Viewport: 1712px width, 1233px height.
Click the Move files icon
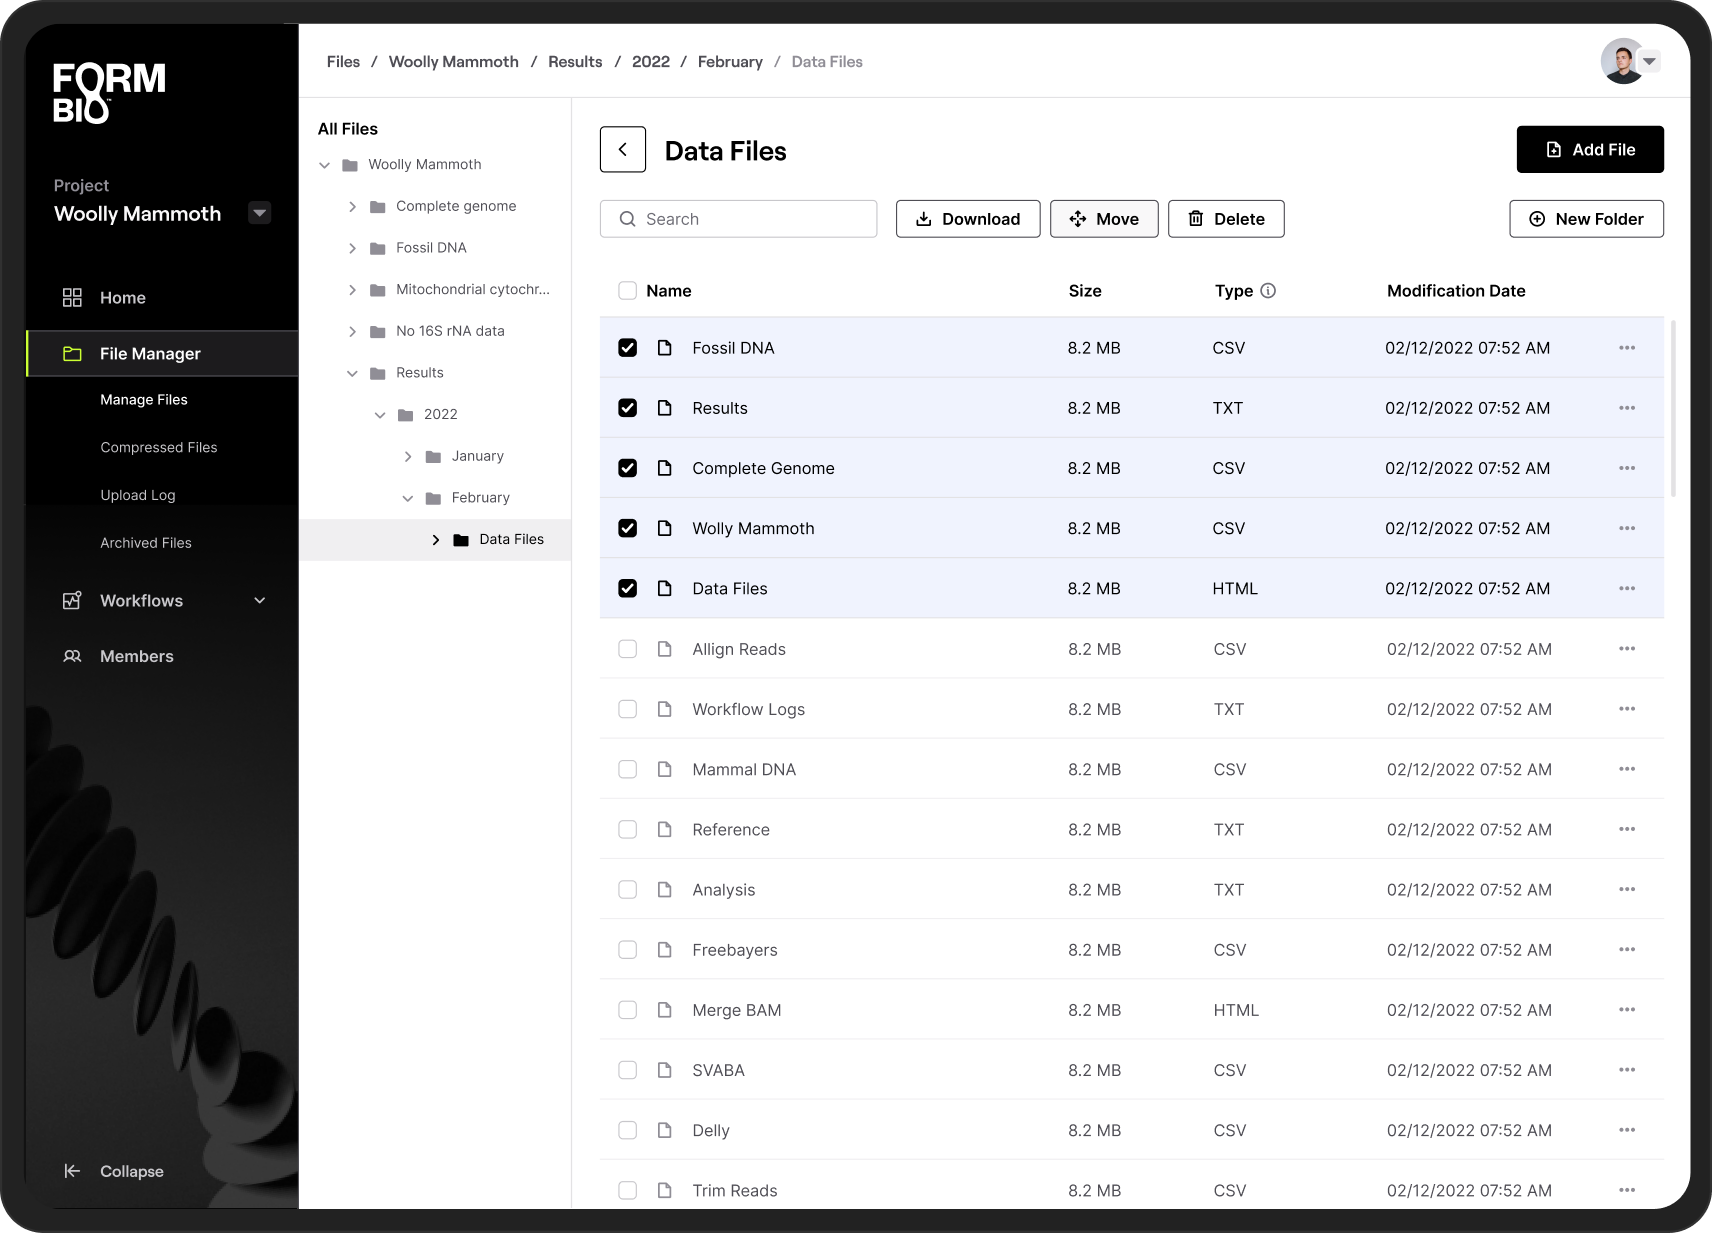(x=1078, y=219)
